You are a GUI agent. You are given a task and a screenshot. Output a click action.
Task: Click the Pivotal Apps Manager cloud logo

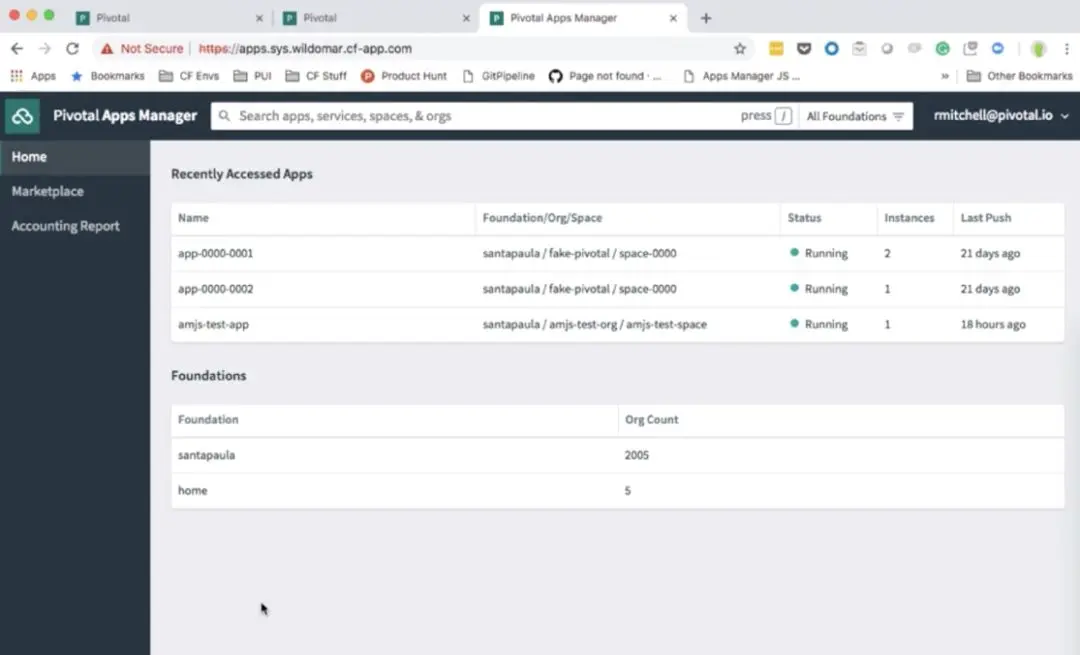coord(22,116)
